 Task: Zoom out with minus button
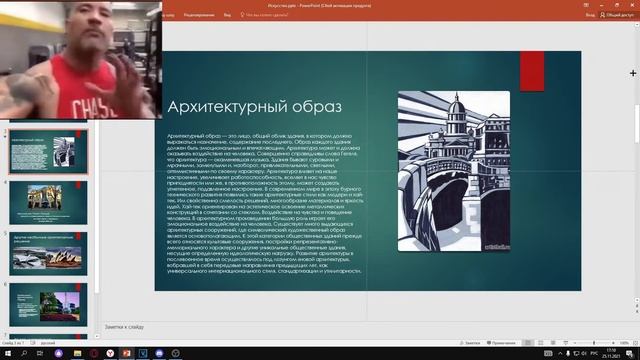[575, 343]
